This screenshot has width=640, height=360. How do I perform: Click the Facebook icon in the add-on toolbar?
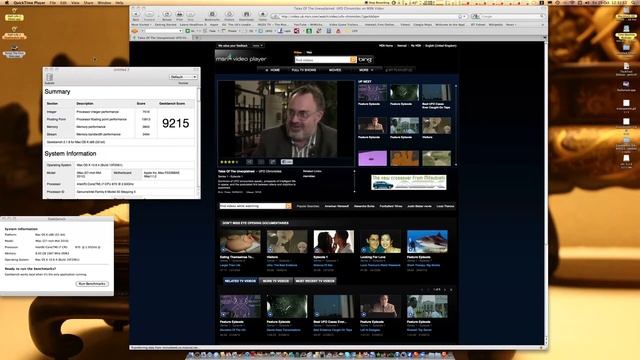tap(280, 31)
